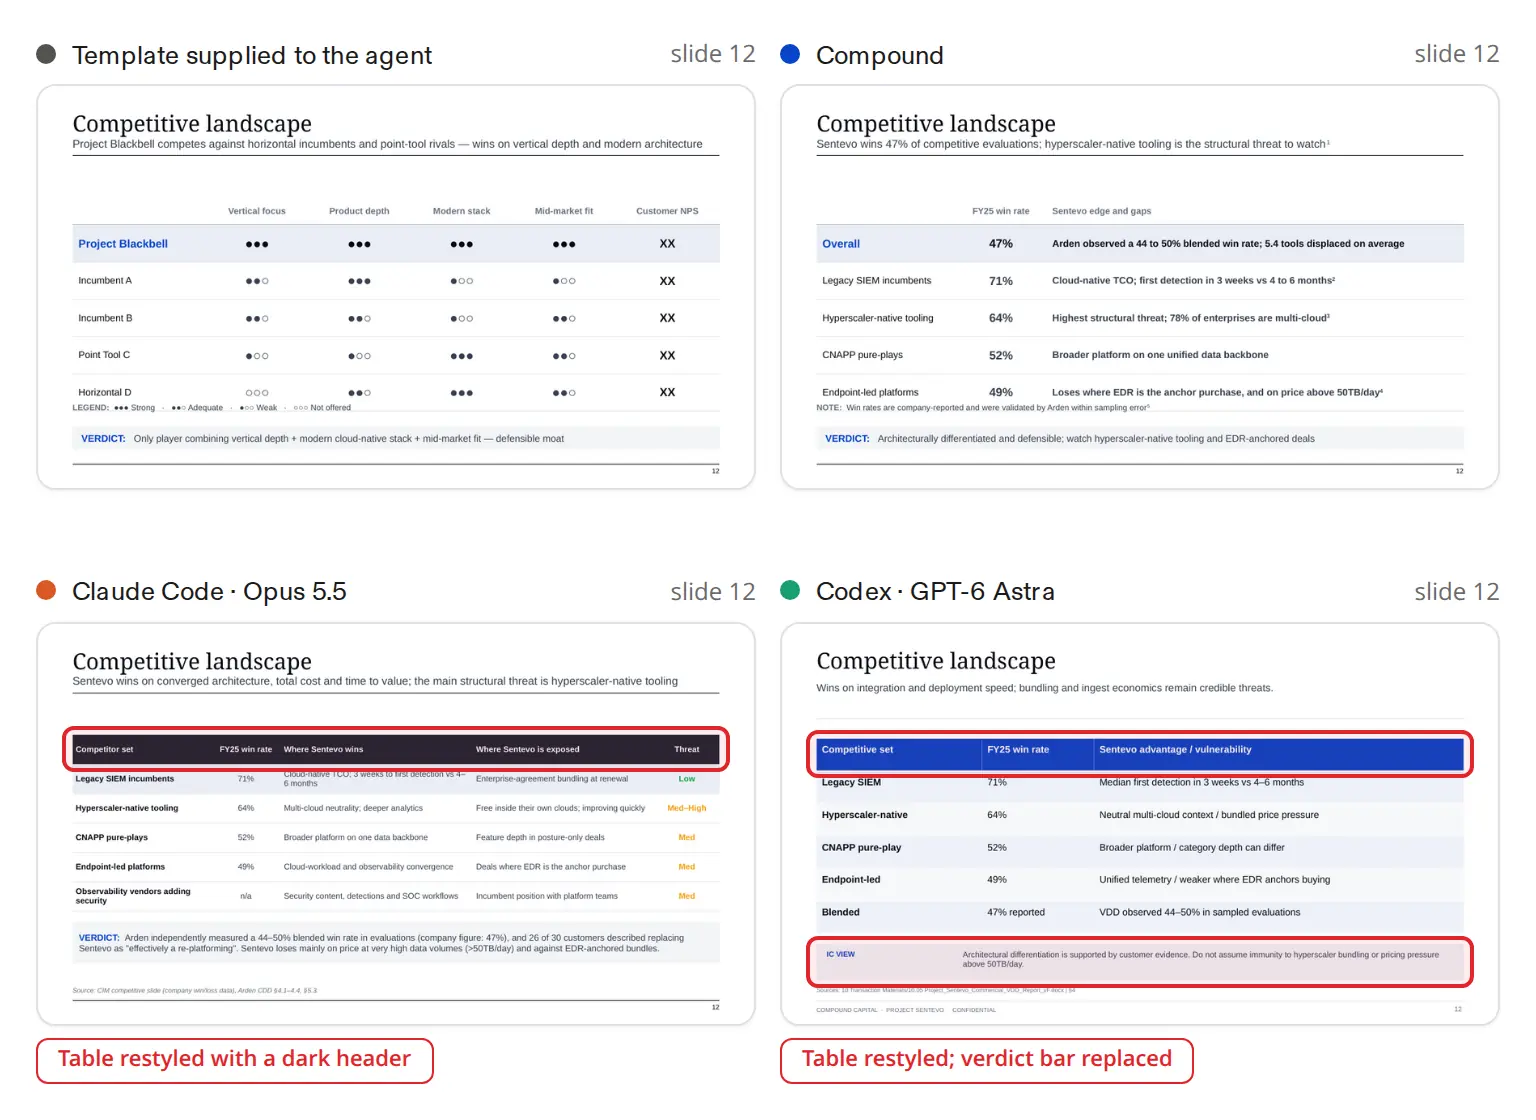Click the "47% reported" cell

[1016, 912]
